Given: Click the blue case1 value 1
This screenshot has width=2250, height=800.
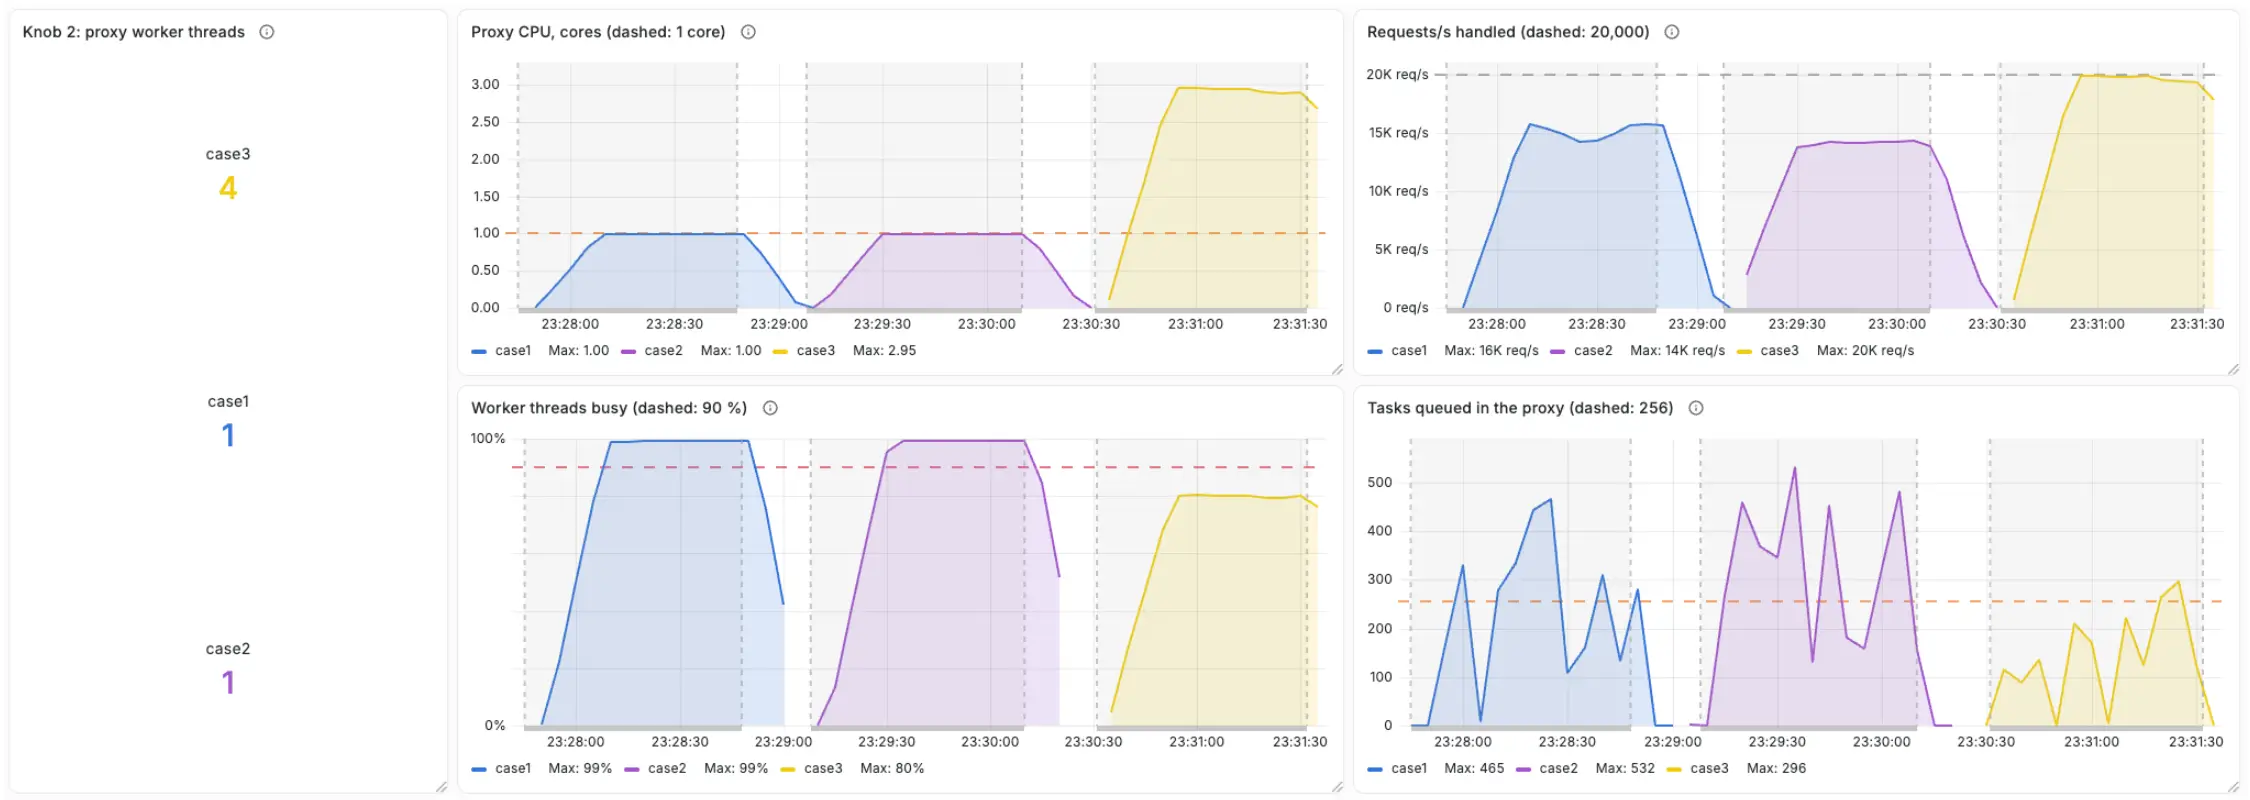Looking at the screenshot, I should click(x=228, y=435).
